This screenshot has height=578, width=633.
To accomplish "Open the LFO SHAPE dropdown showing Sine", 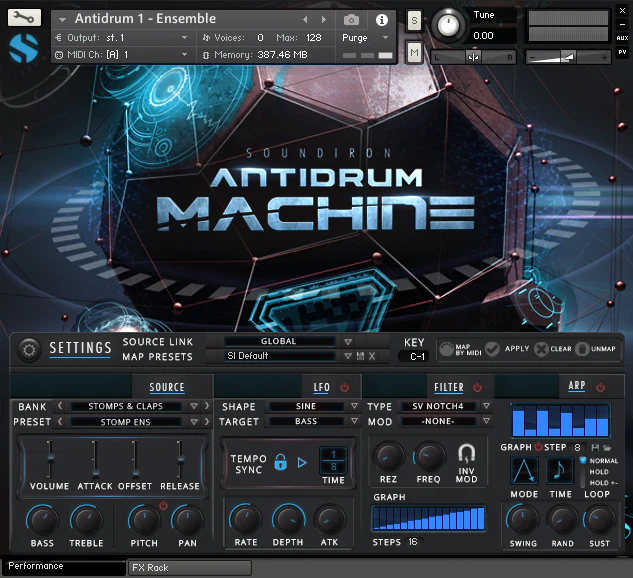I will 305,407.
